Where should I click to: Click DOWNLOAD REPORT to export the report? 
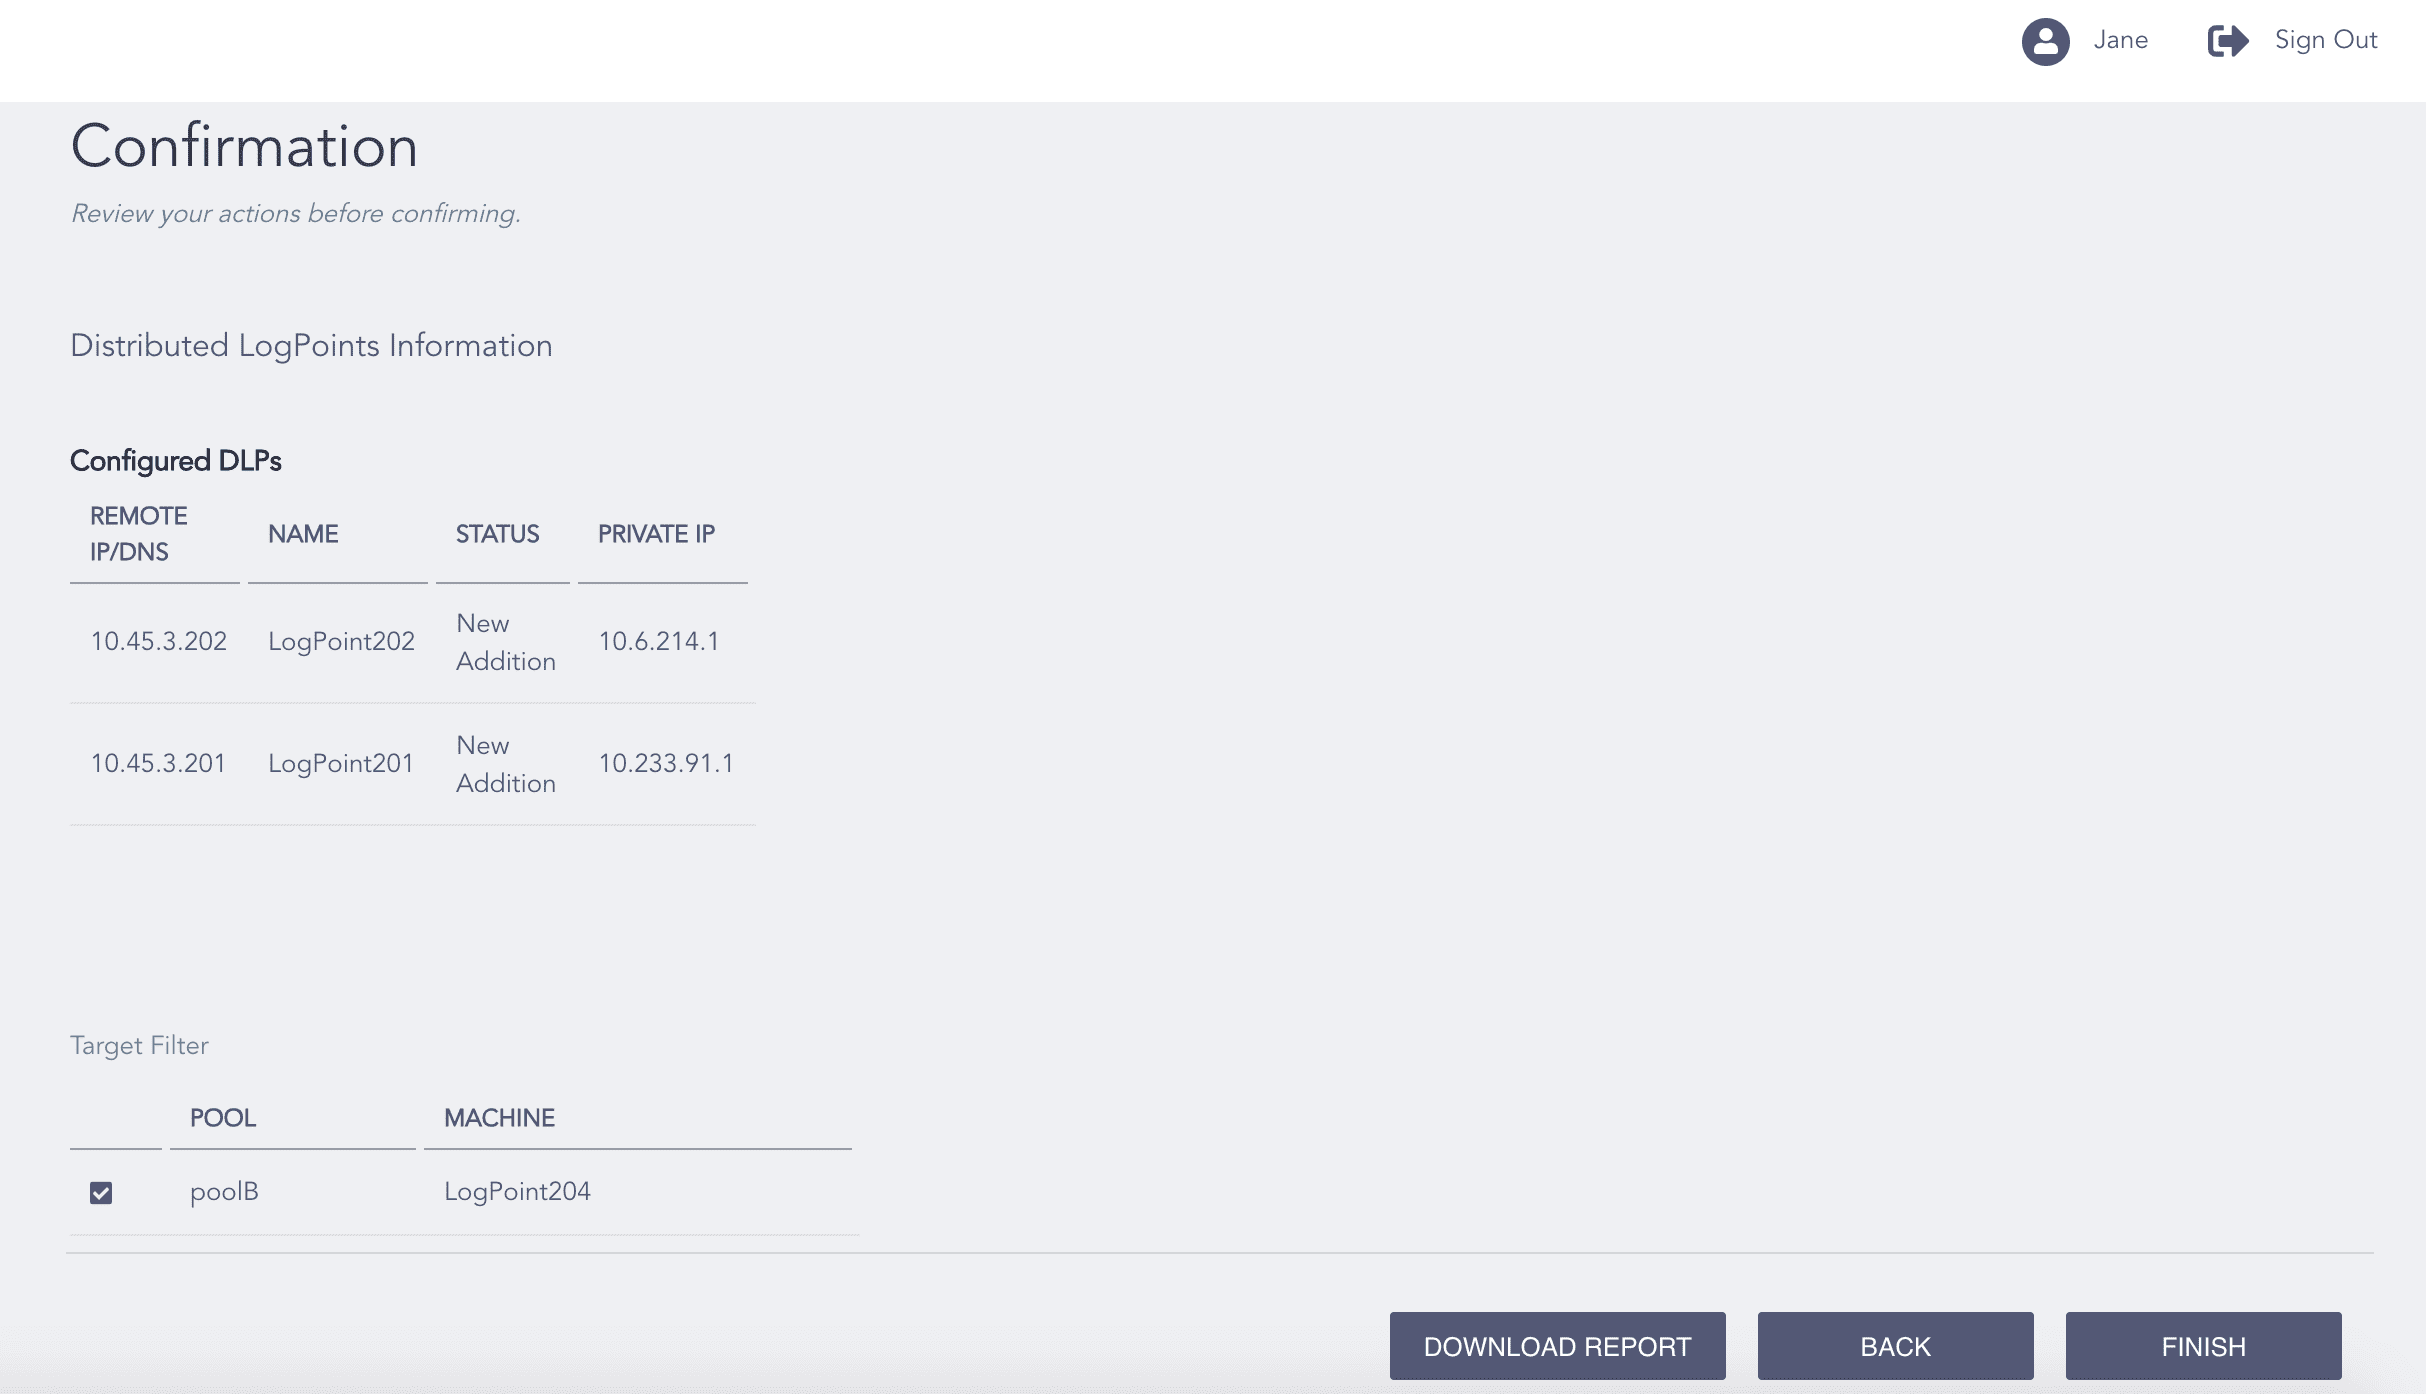(1556, 1346)
